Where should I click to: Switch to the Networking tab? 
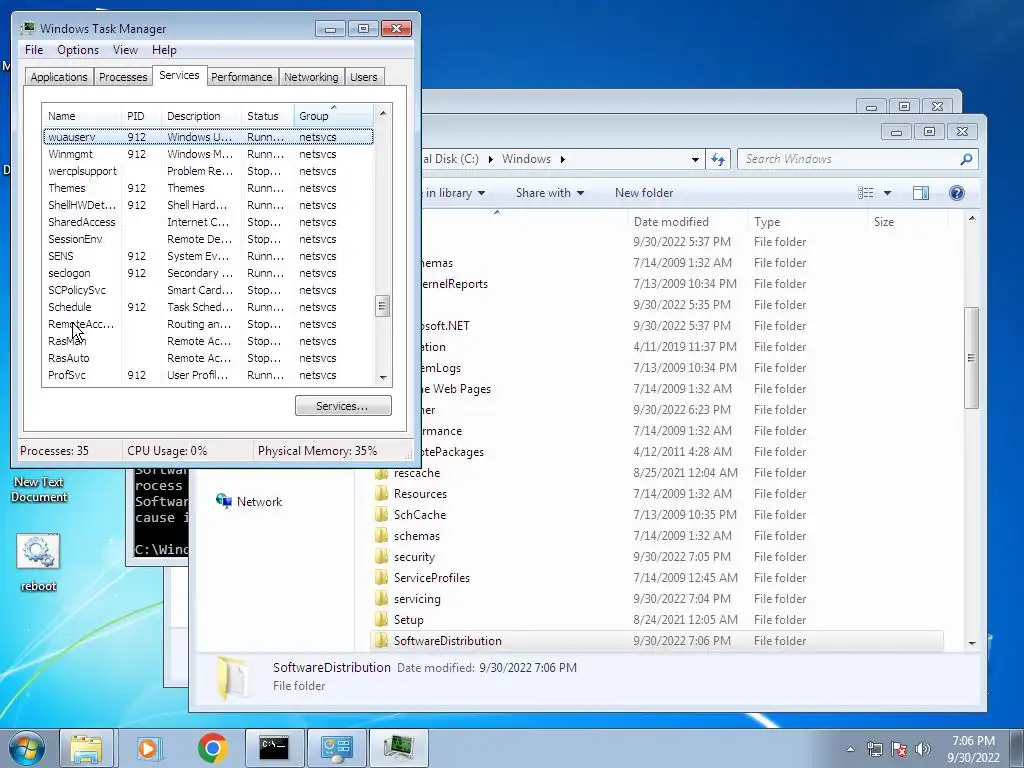pos(311,77)
